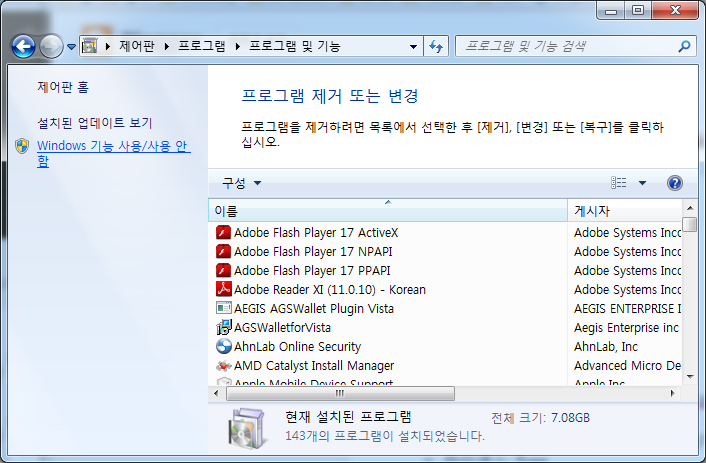Image resolution: width=706 pixels, height=463 pixels.
Task: Select the Adobe Flash Player 17 ActiveX icon
Action: (x=223, y=232)
